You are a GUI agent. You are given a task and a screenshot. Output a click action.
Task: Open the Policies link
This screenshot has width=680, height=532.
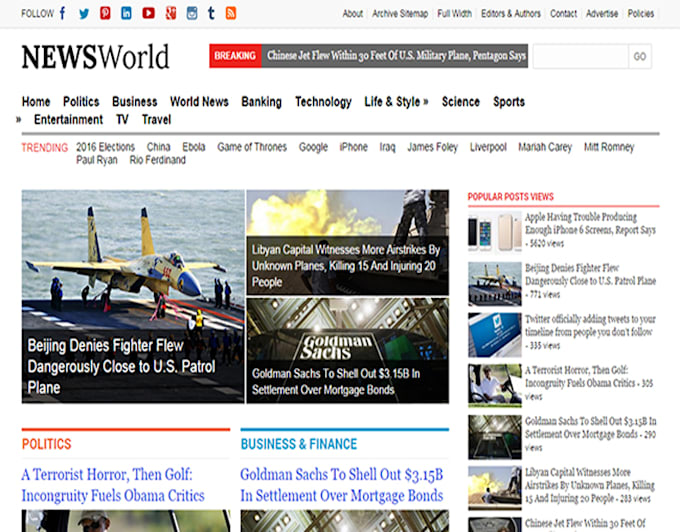[641, 14]
